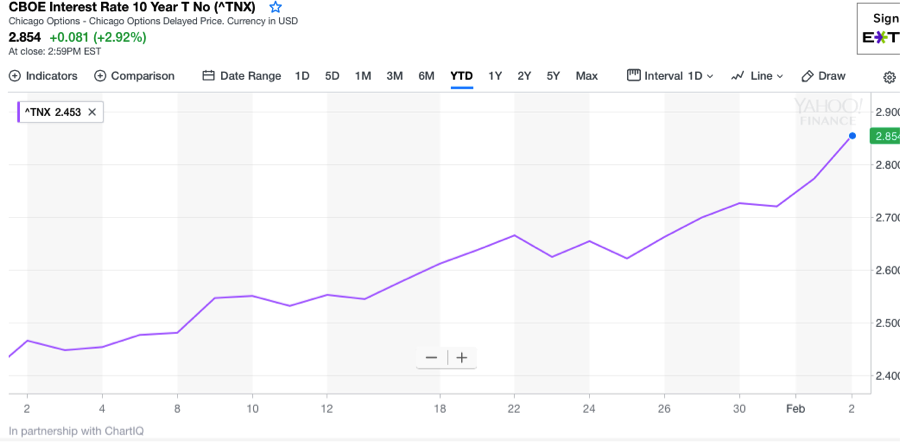Switch to 1M time range
This screenshot has height=442, width=900.
(363, 76)
